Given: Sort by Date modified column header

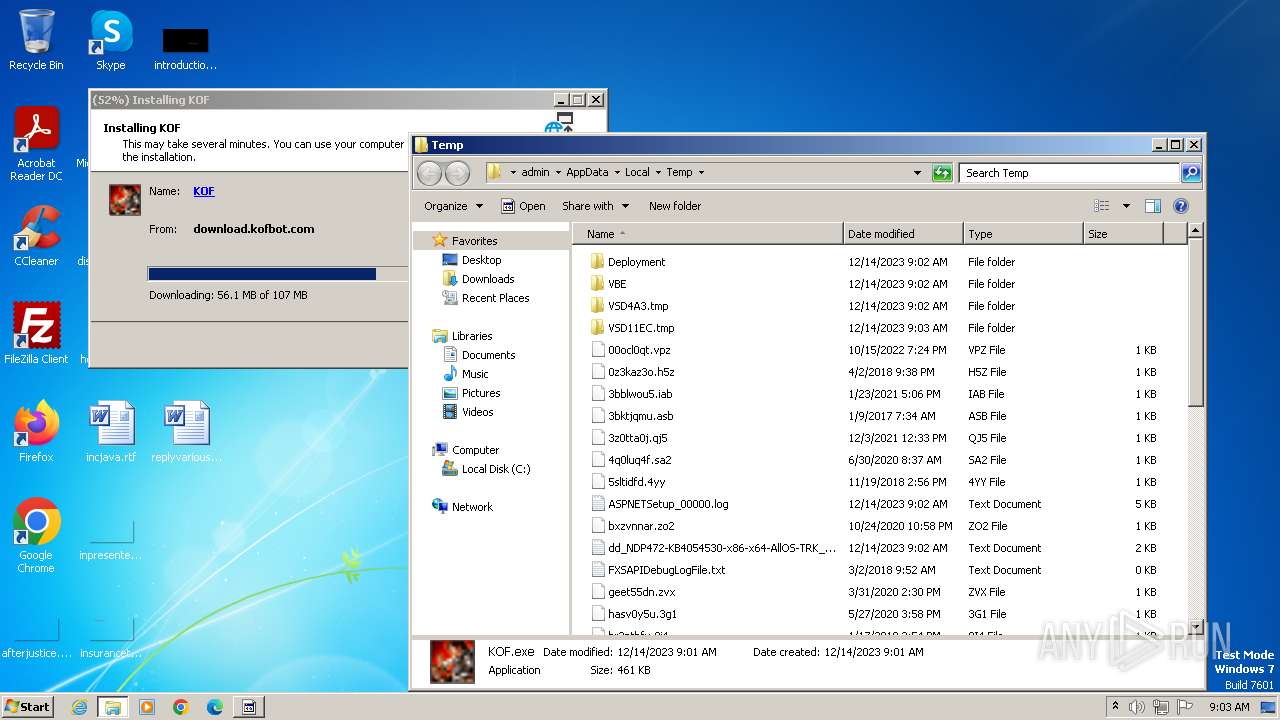Looking at the screenshot, I should click(x=903, y=234).
